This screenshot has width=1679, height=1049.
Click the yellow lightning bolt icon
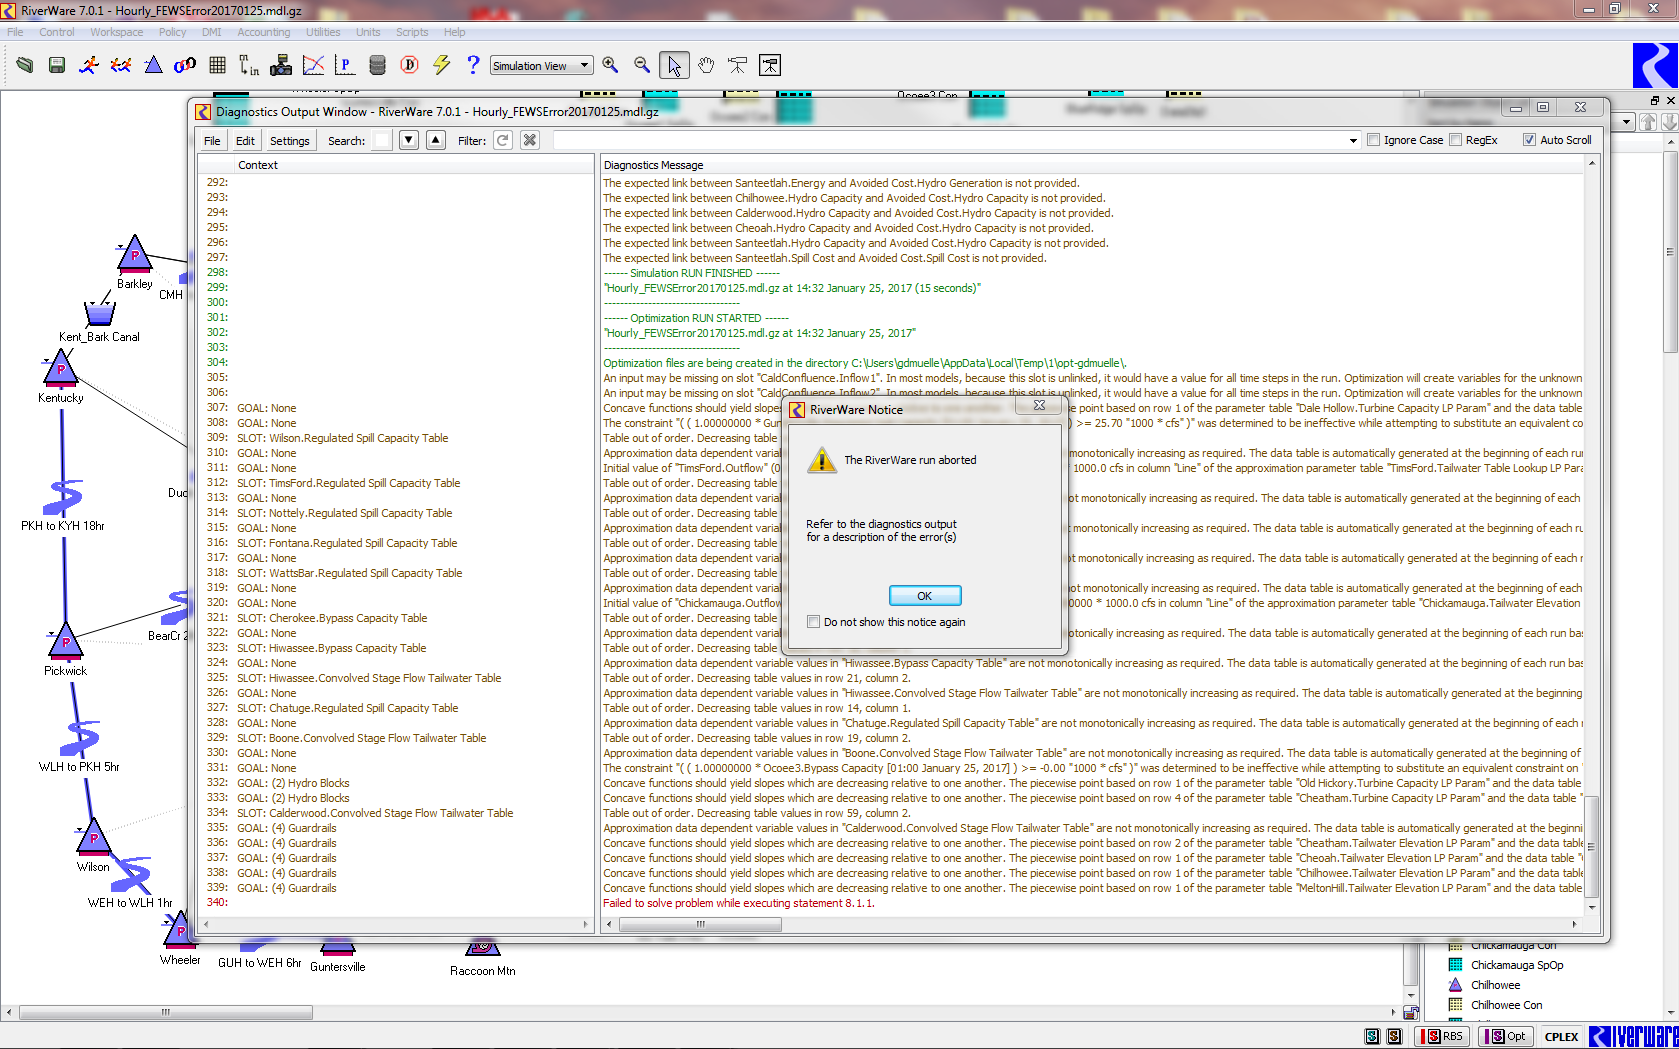(x=441, y=65)
